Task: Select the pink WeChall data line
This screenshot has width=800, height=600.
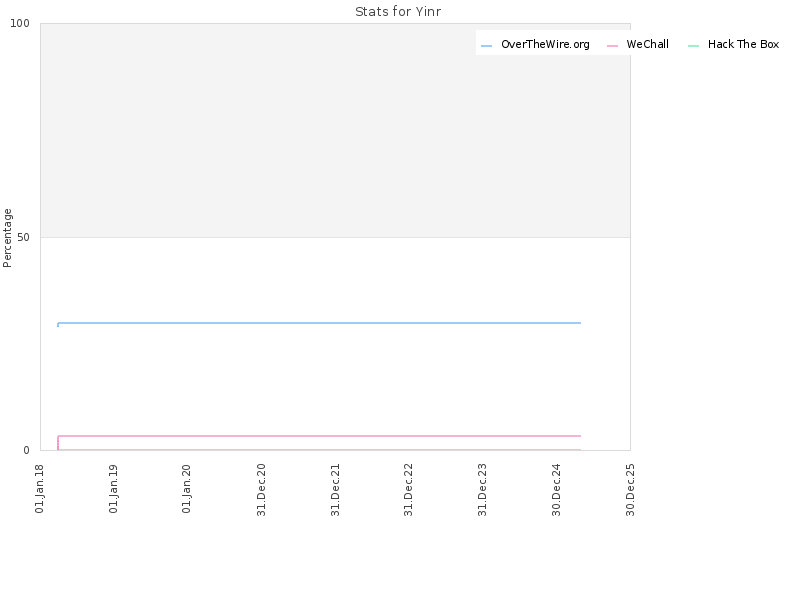Action: pyautogui.click(x=319, y=436)
